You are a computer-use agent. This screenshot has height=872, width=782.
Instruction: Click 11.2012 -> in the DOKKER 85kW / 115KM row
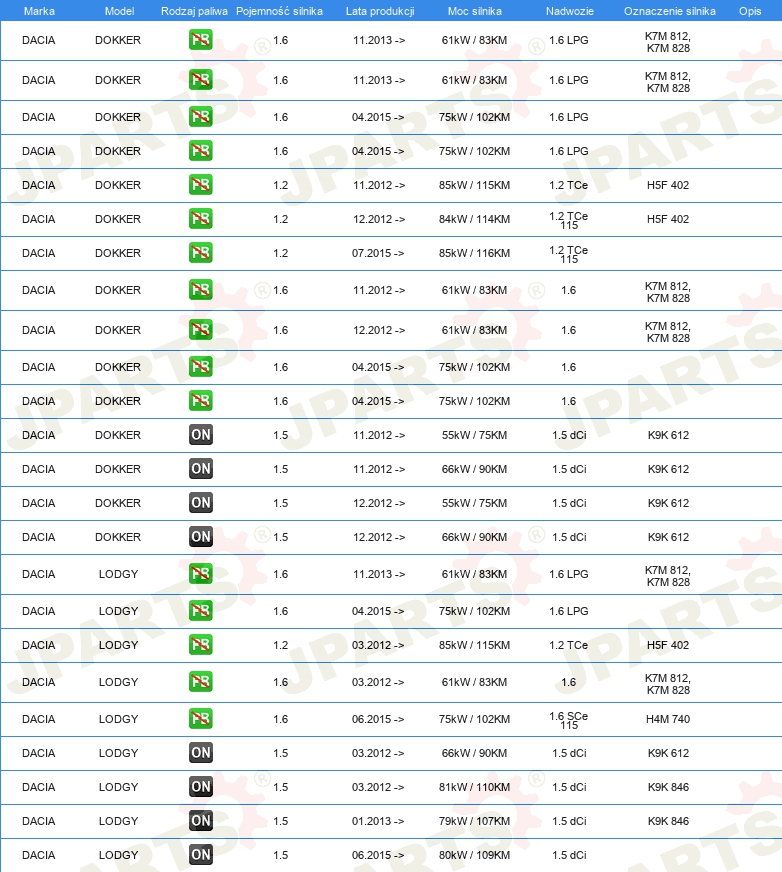point(379,185)
